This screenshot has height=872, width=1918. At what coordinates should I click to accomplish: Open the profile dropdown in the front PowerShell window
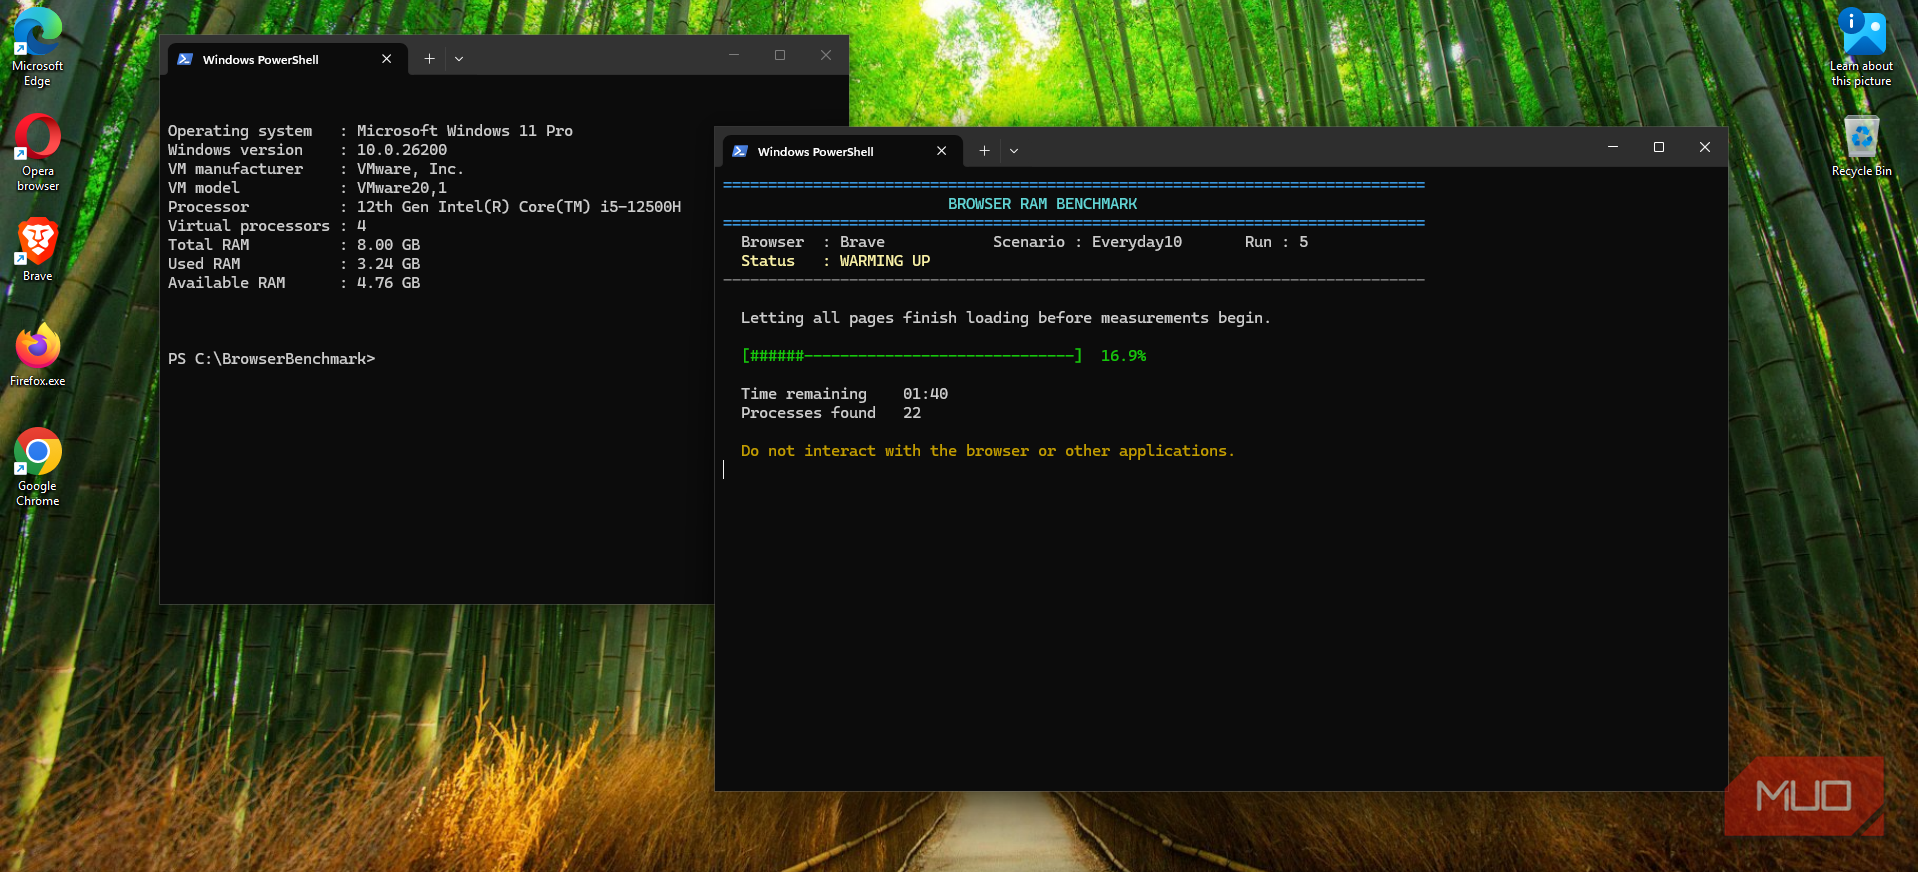point(1014,151)
